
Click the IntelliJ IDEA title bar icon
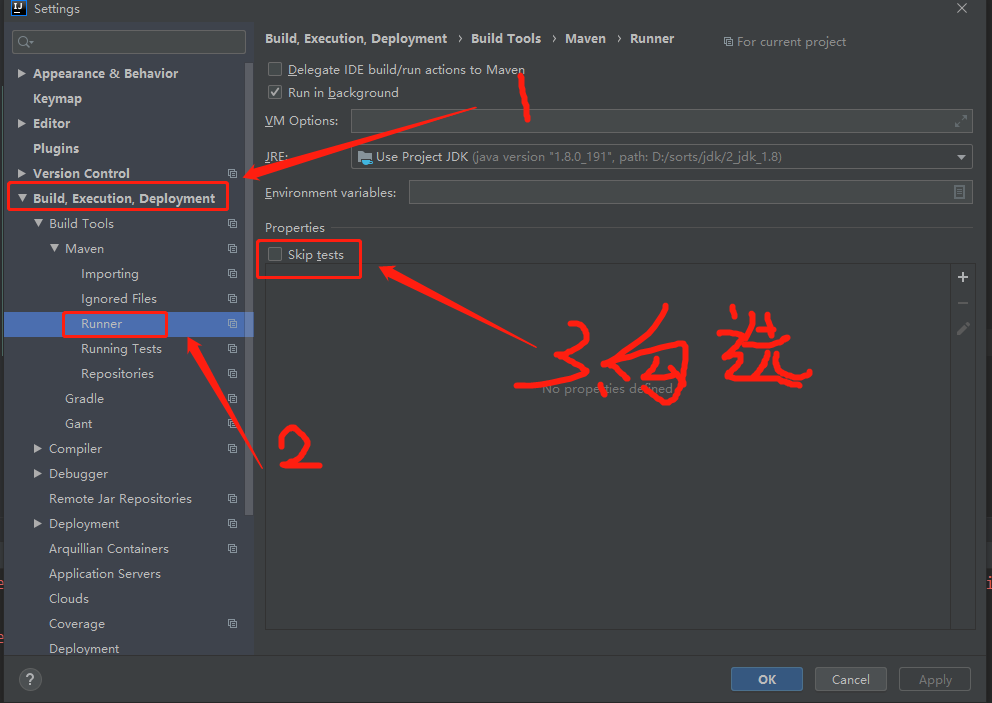(19, 8)
